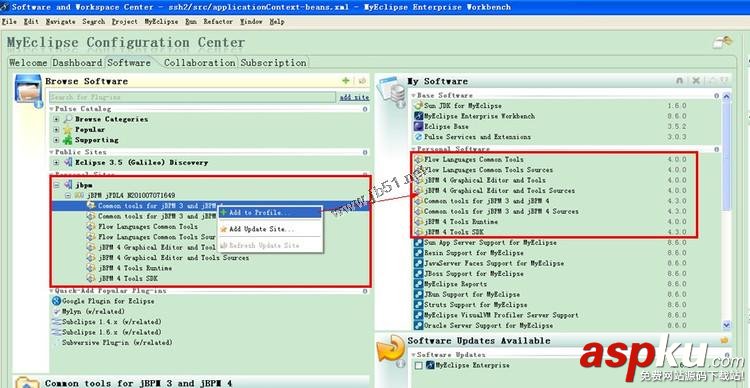This screenshot has height=388, width=750.
Task: Select Mylyn (w/related) quick-add entry
Action: point(93,311)
